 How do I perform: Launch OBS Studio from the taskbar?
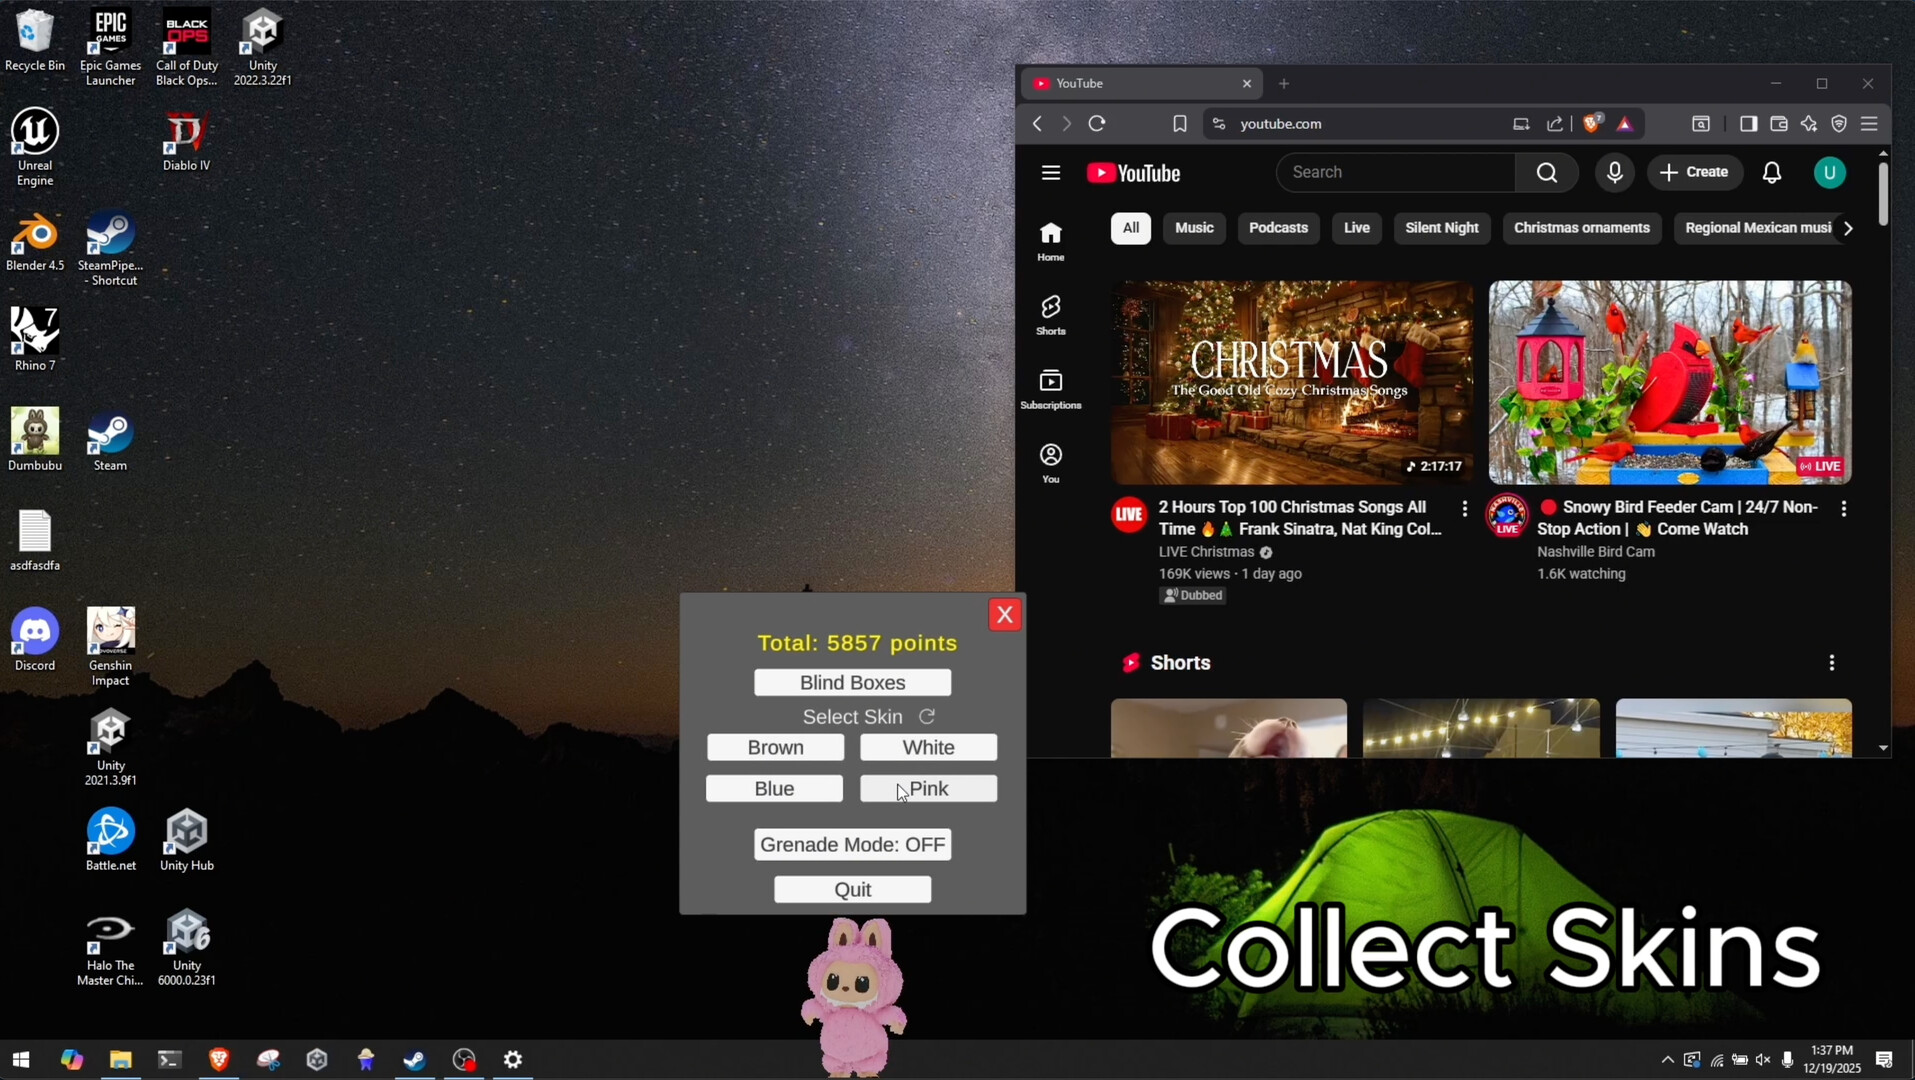click(463, 1059)
